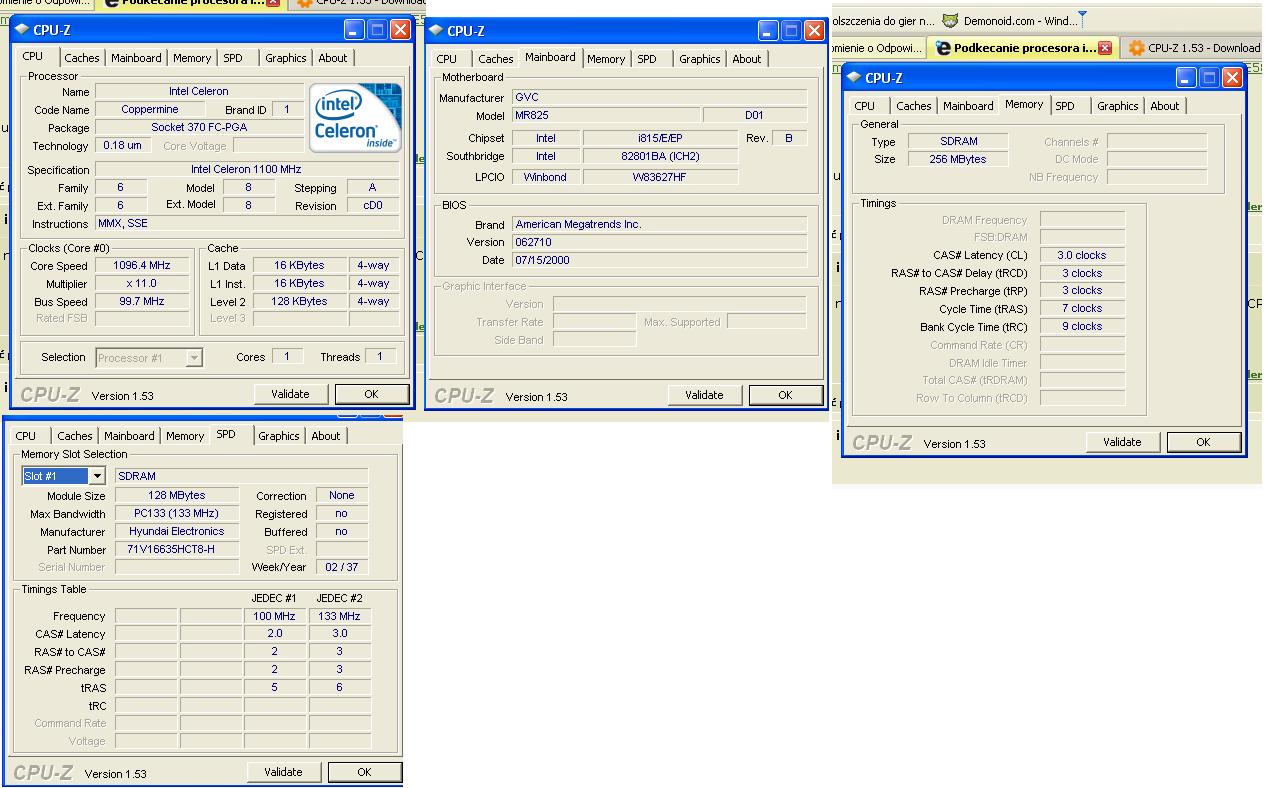Click the CPU-Z title icon in the CPU window
1270x788 pixels.
pos(22,30)
